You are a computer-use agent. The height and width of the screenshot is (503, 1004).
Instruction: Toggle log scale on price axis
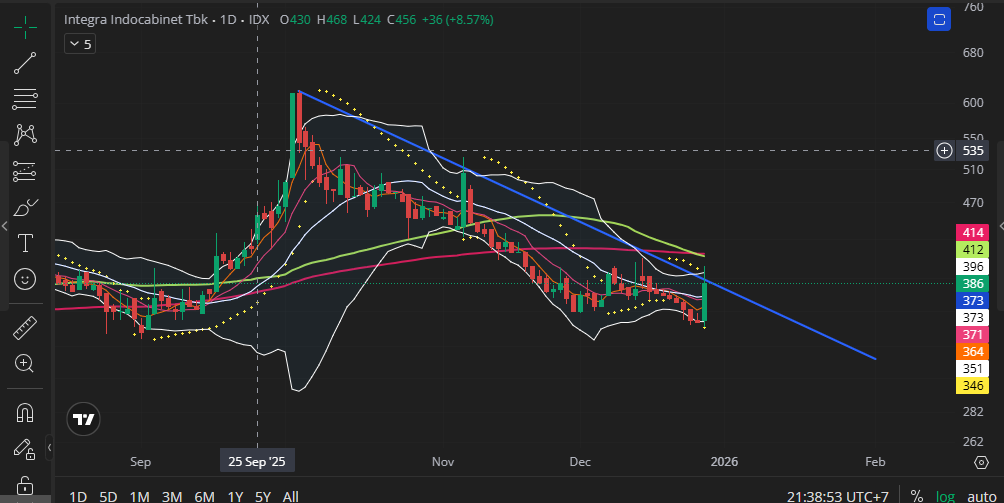click(945, 495)
